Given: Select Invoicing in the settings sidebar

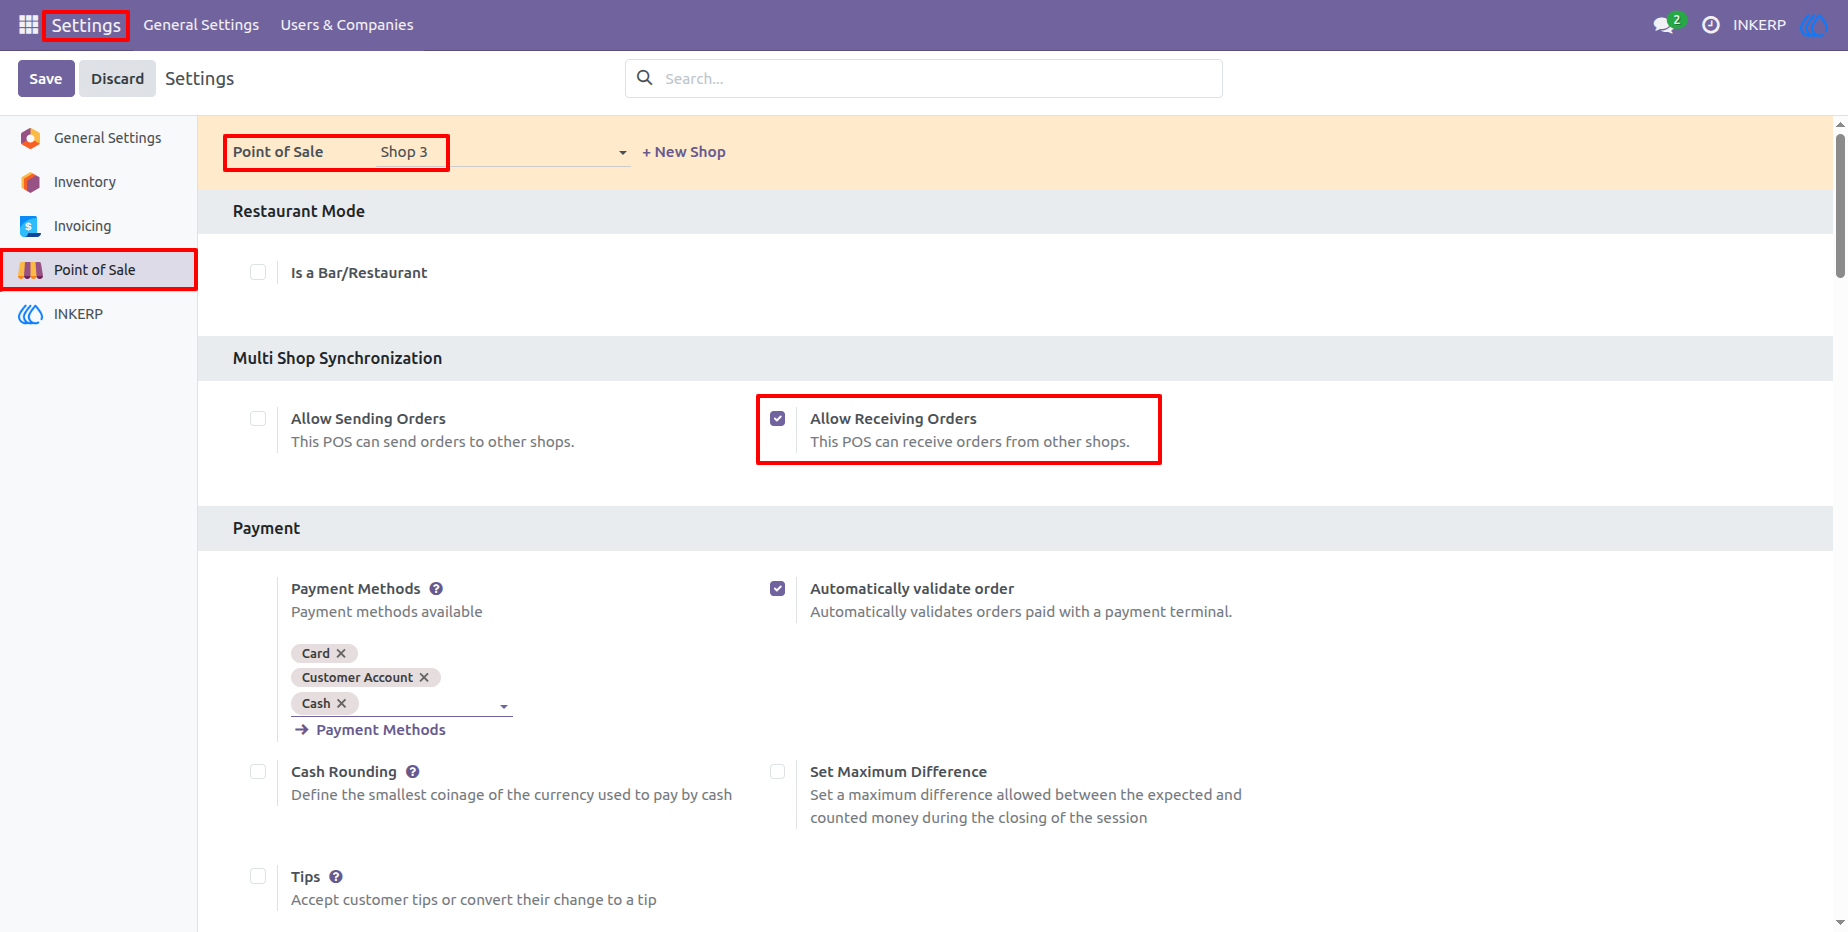Looking at the screenshot, I should pyautogui.click(x=98, y=226).
